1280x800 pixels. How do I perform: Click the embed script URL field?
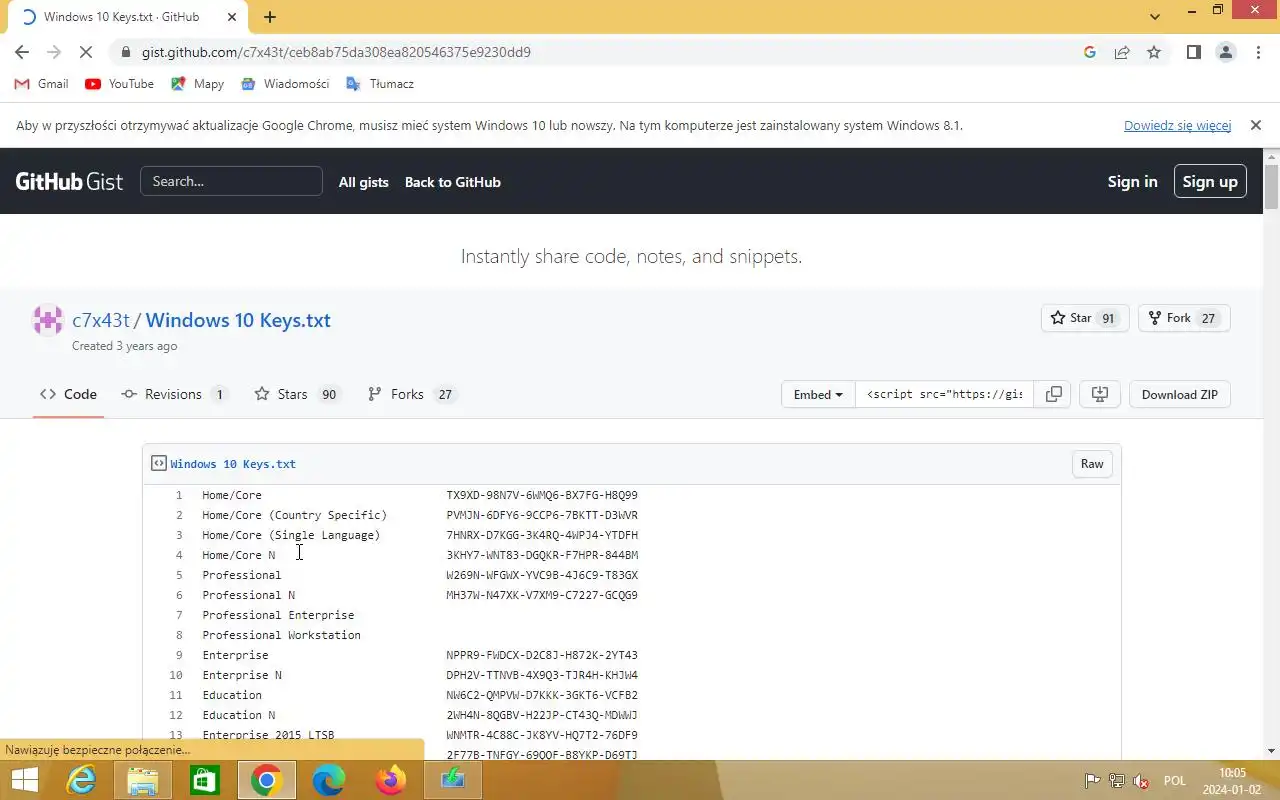pyautogui.click(x=945, y=394)
